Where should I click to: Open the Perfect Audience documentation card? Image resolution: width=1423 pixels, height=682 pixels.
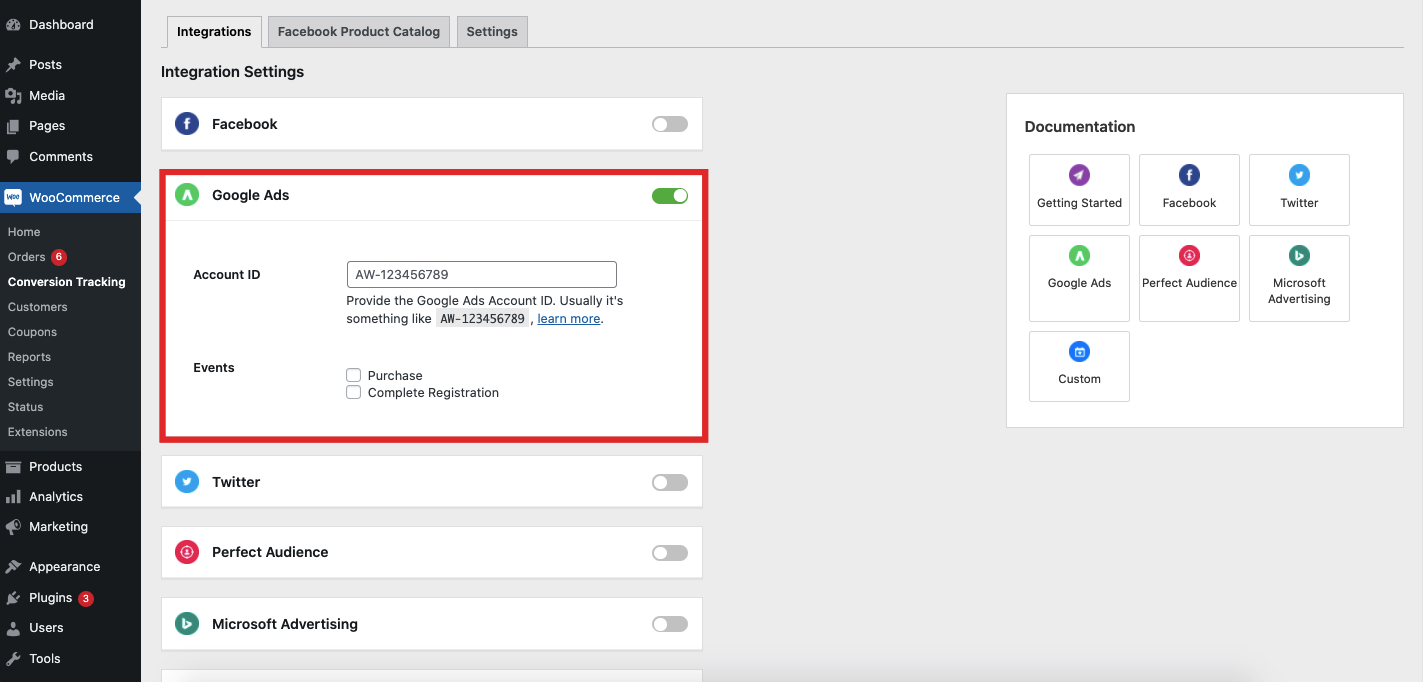(x=1189, y=277)
